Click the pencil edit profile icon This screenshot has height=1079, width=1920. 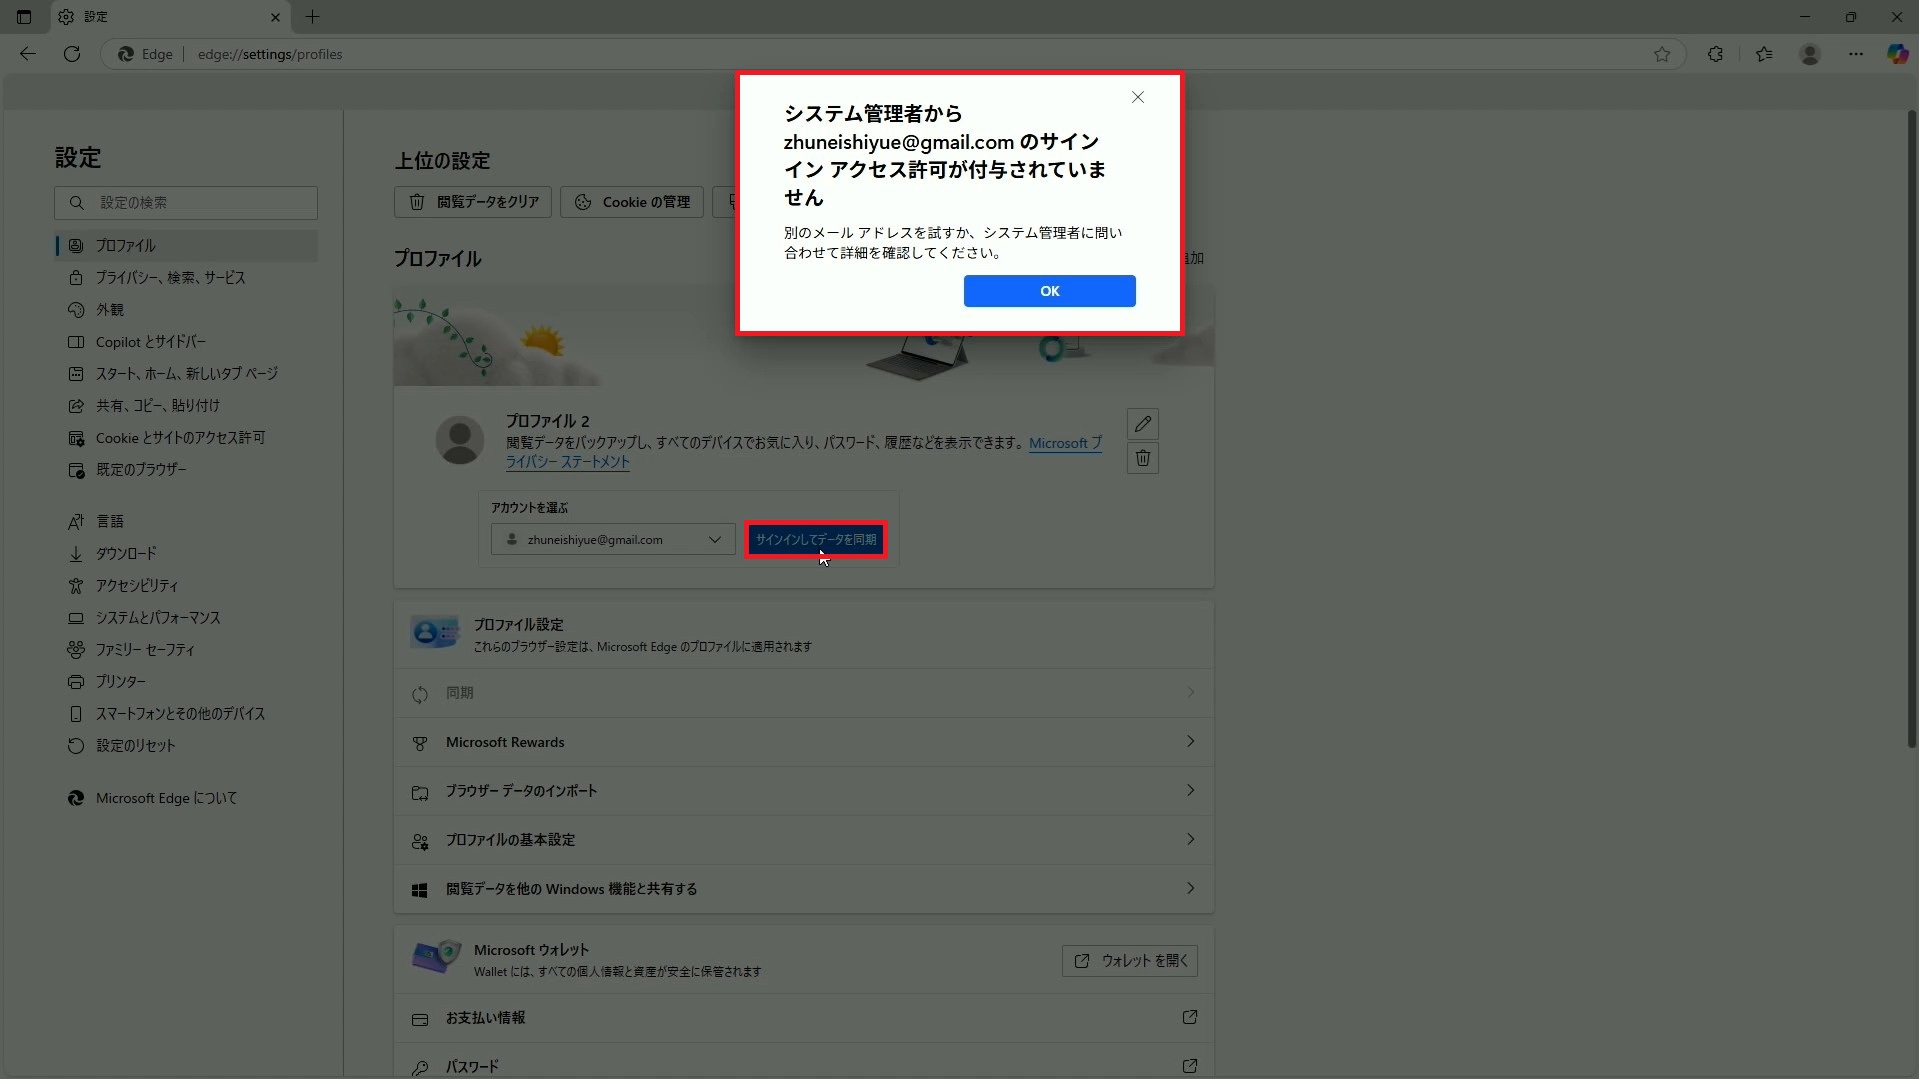pyautogui.click(x=1142, y=424)
